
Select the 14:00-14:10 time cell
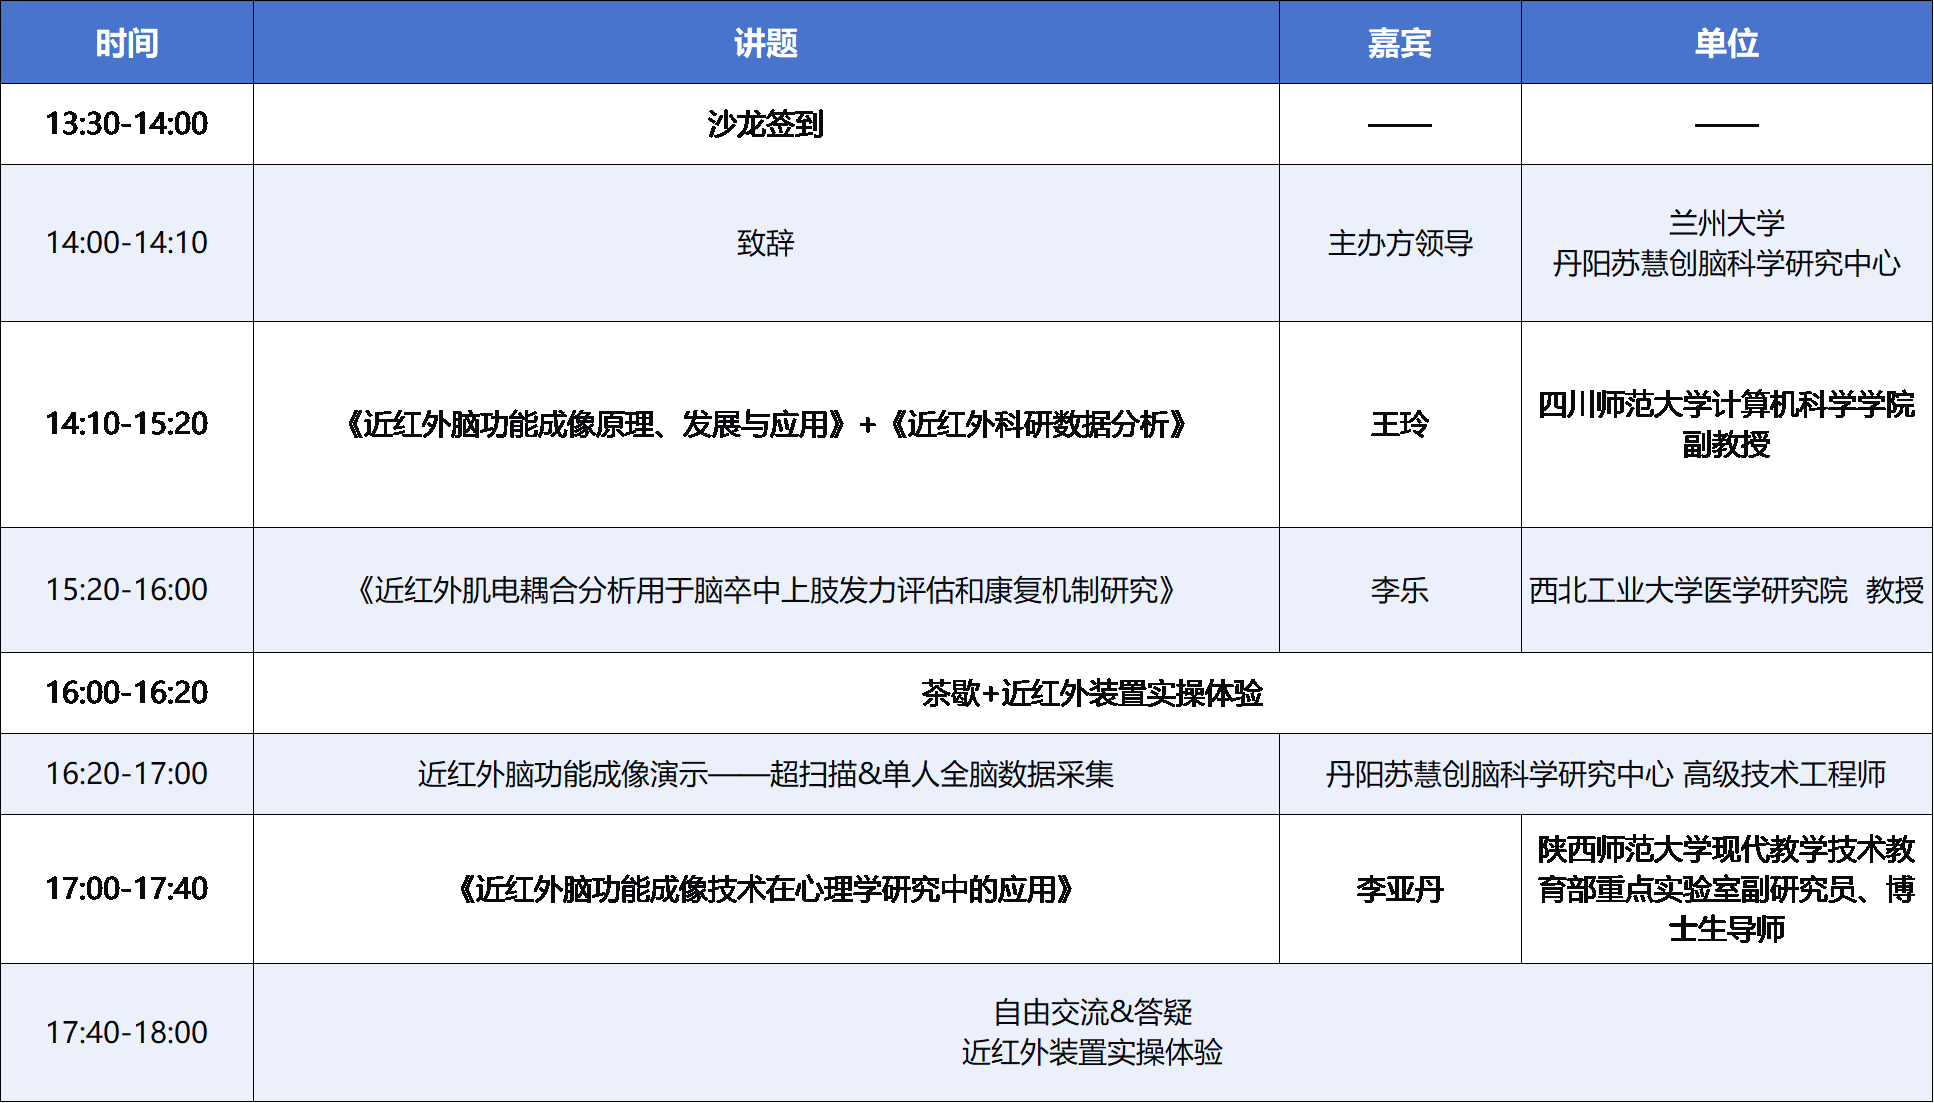tap(127, 243)
